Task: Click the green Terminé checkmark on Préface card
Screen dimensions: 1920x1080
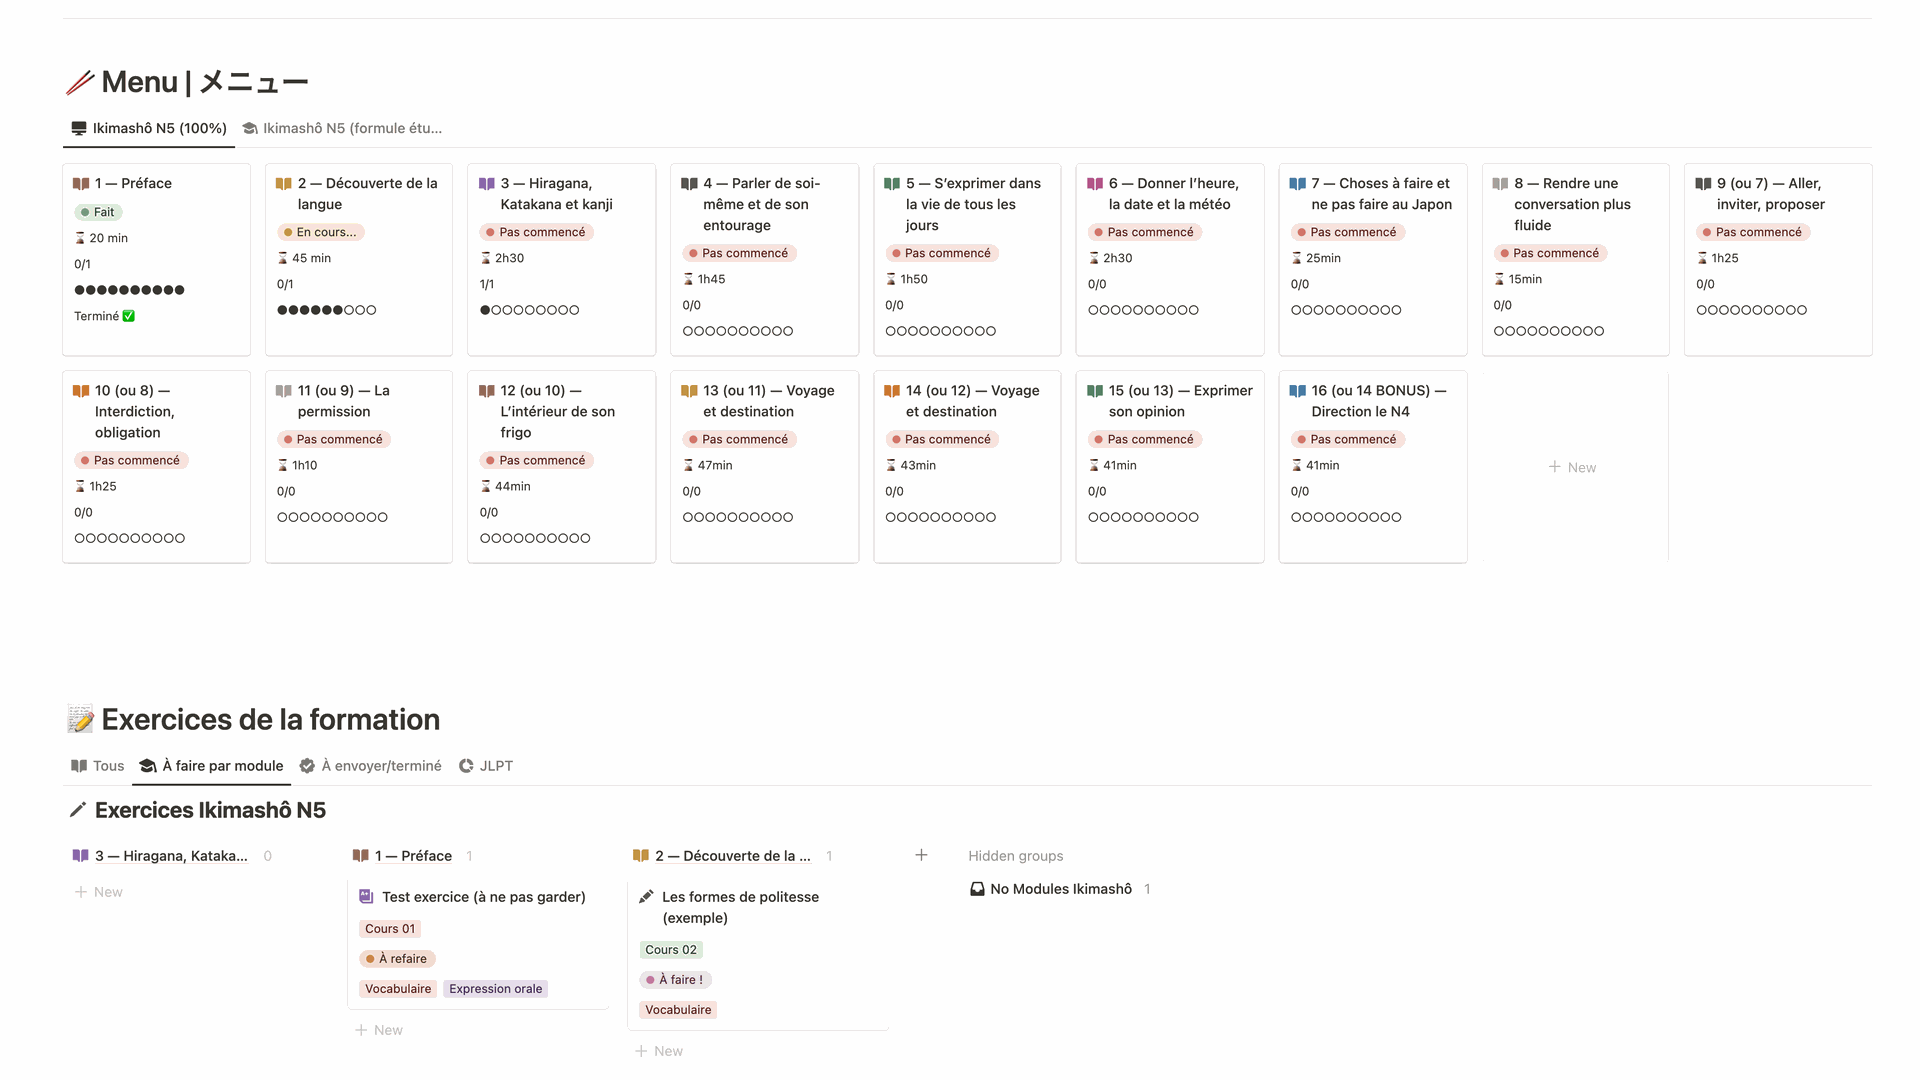Action: 129,316
